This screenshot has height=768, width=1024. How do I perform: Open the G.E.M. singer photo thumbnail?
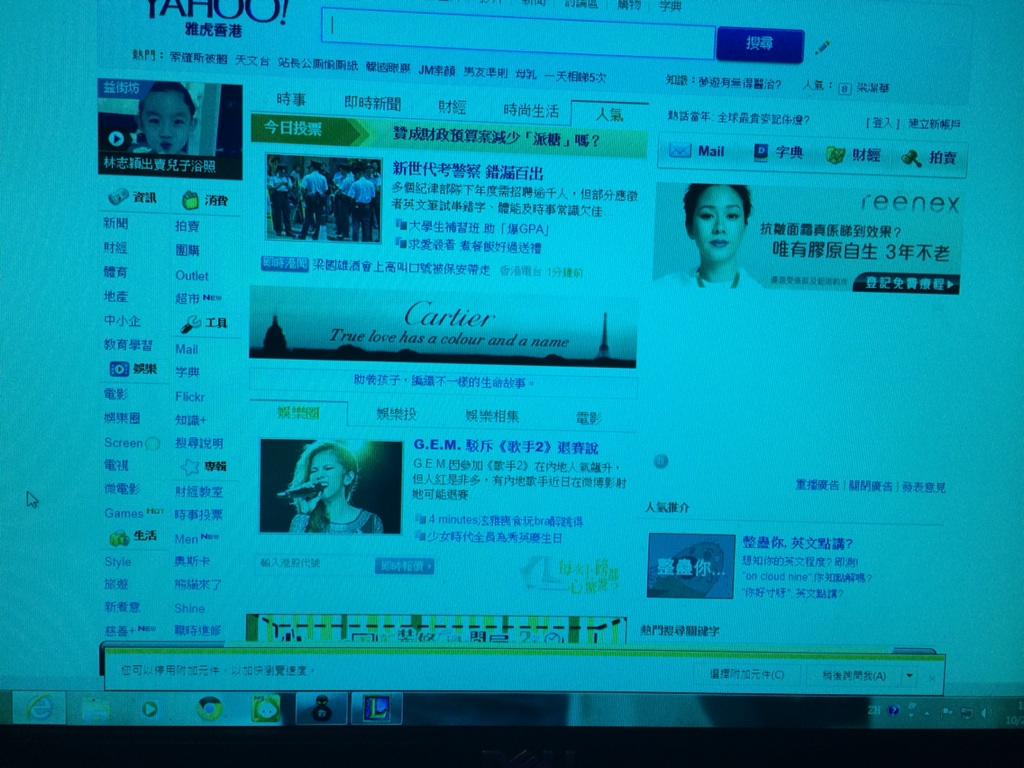point(330,487)
